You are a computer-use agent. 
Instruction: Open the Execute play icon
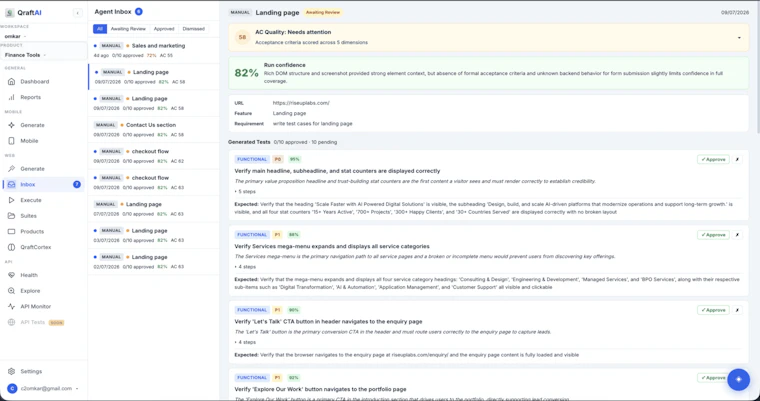(12, 200)
